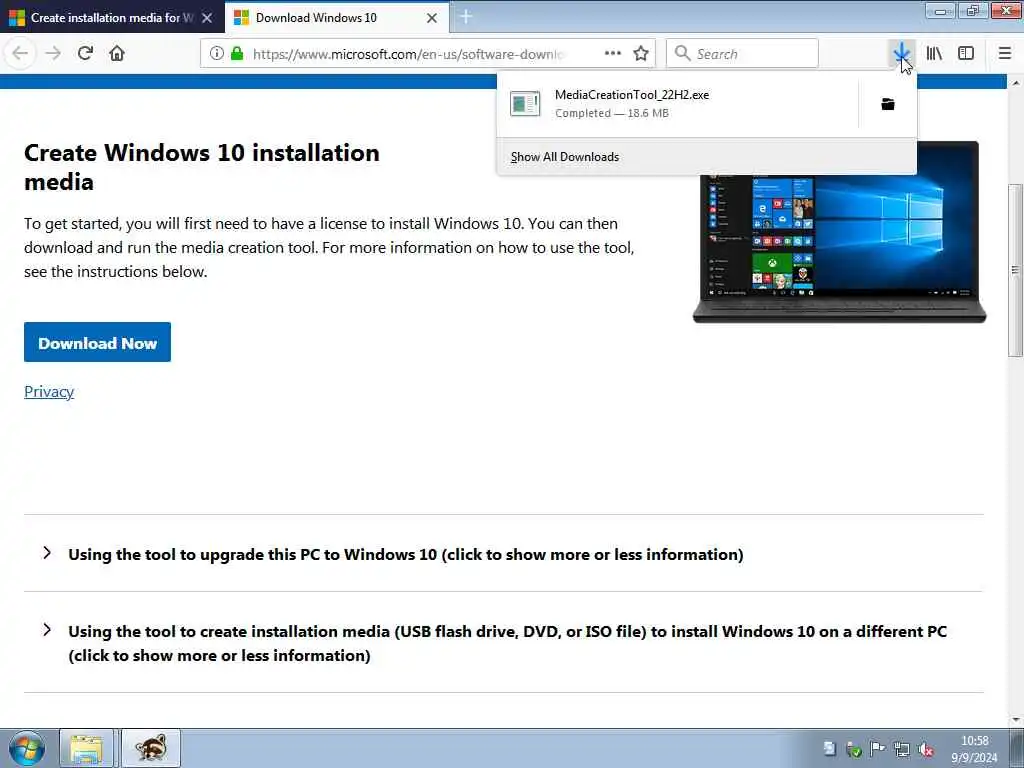The height and width of the screenshot is (768, 1024).
Task: Click the Download Now button
Action: 97,342
